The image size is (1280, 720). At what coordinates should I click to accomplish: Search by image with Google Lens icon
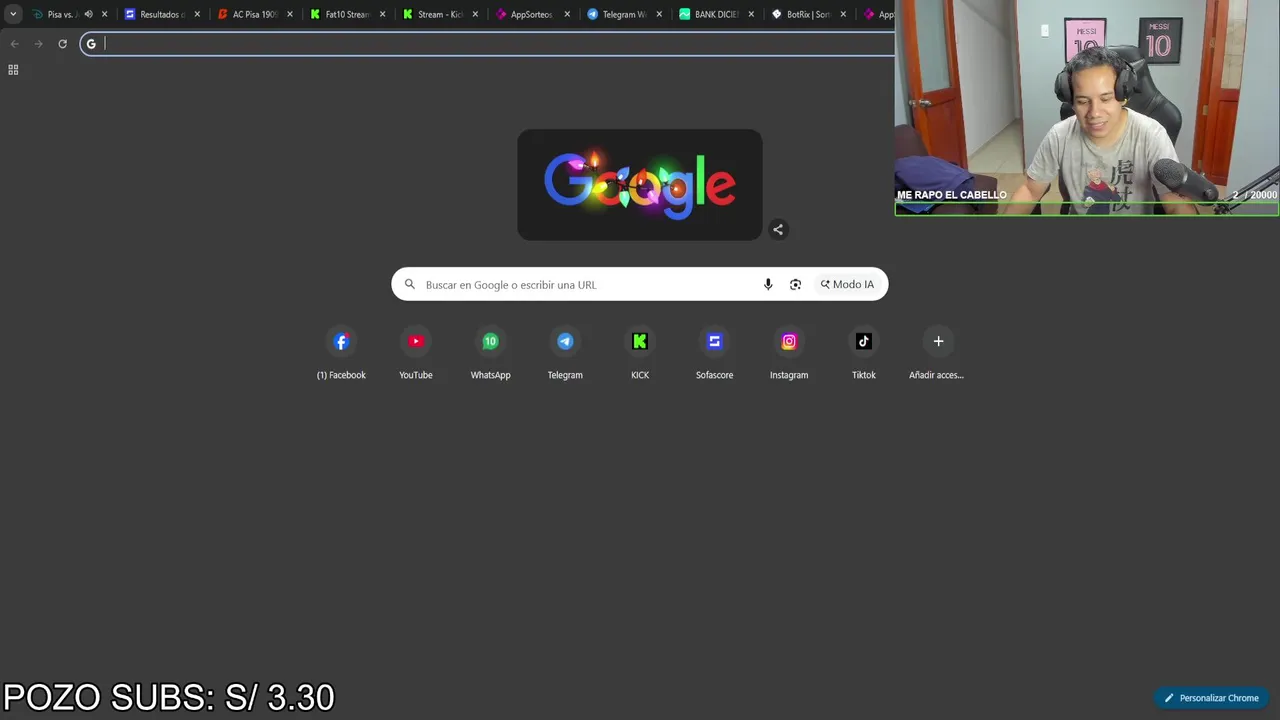[x=795, y=284]
